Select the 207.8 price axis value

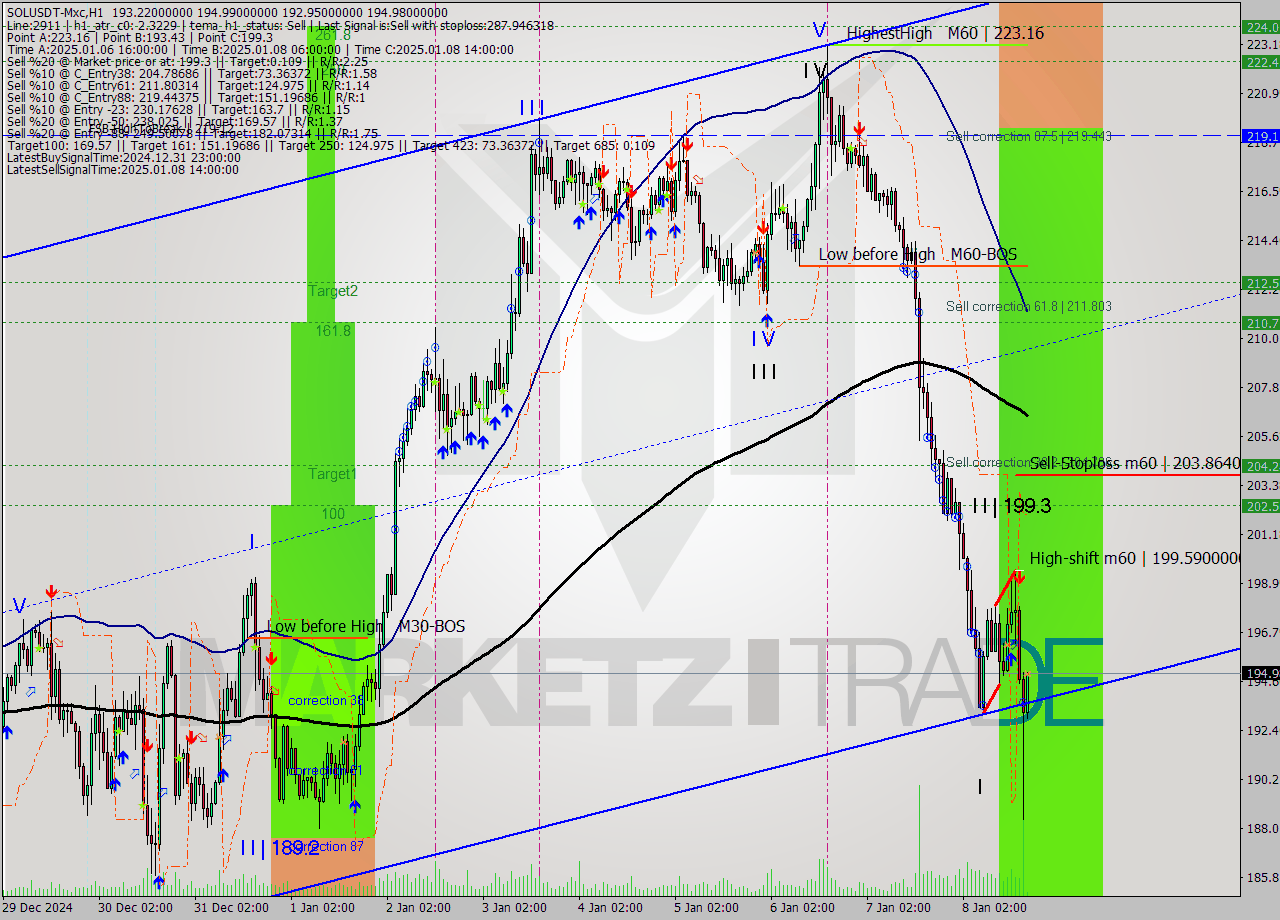(x=1261, y=387)
